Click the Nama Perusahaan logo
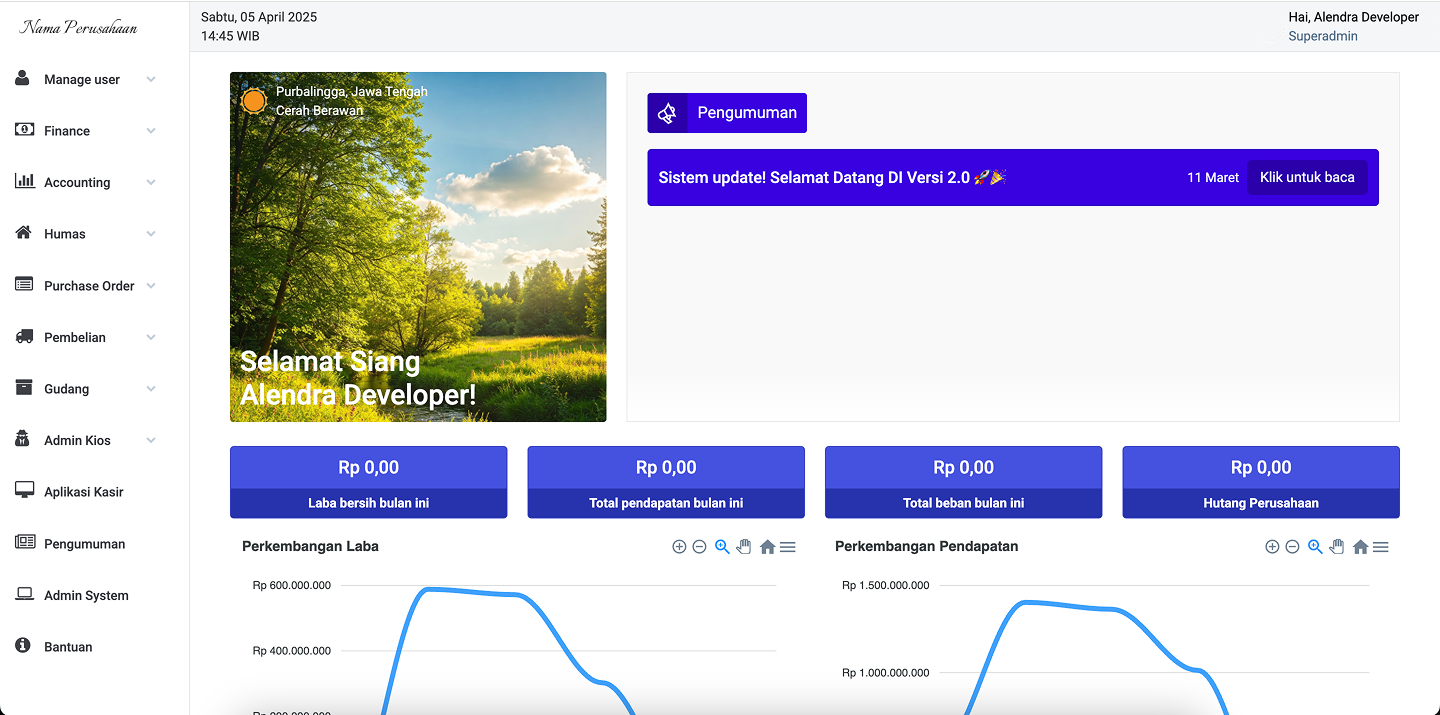The height and width of the screenshot is (715, 1440). [x=79, y=27]
